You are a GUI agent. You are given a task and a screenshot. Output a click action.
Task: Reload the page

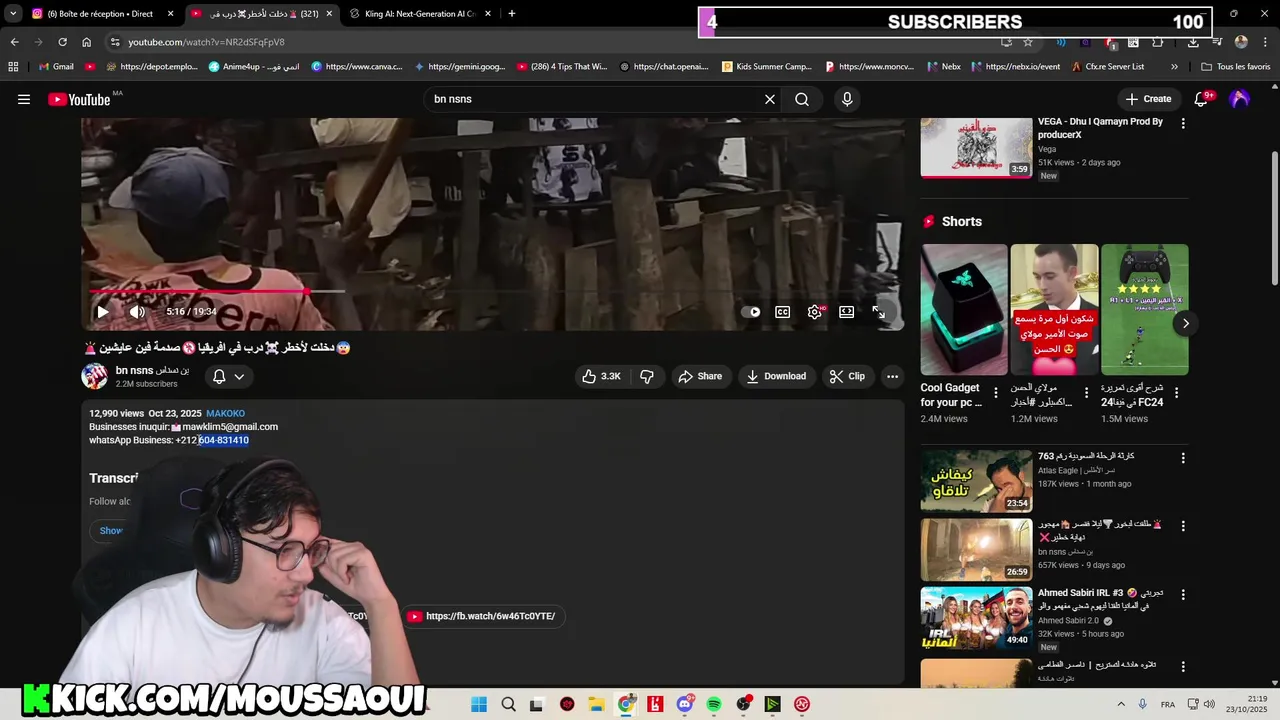[62, 42]
